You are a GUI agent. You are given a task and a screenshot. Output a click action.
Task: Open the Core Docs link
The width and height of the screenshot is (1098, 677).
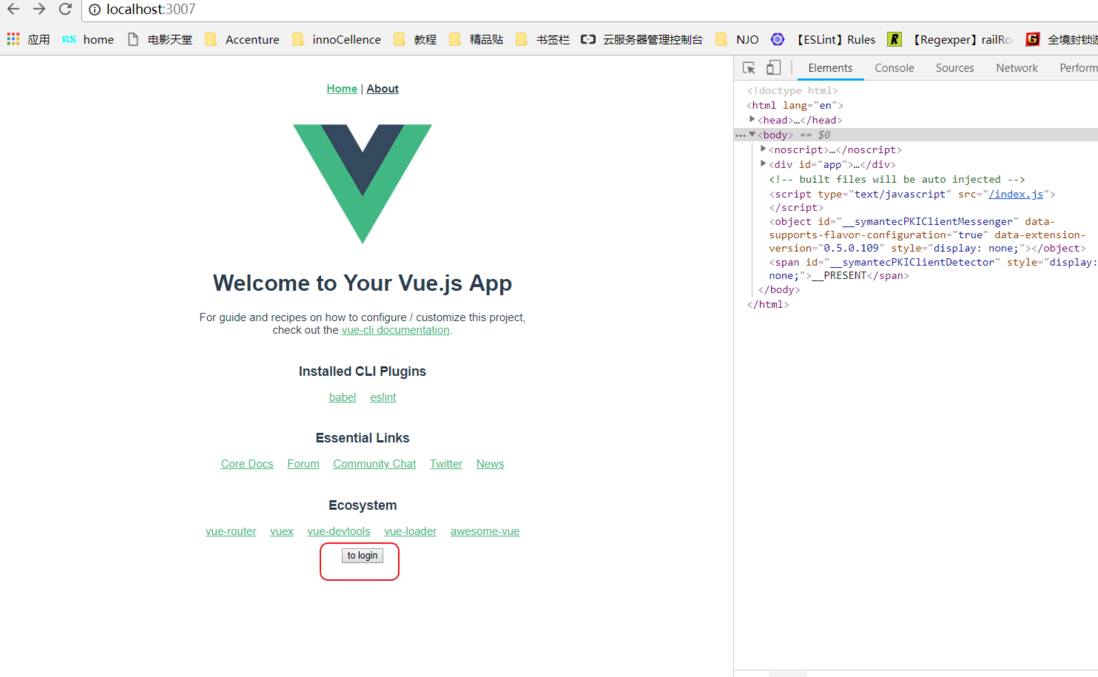pyautogui.click(x=247, y=463)
